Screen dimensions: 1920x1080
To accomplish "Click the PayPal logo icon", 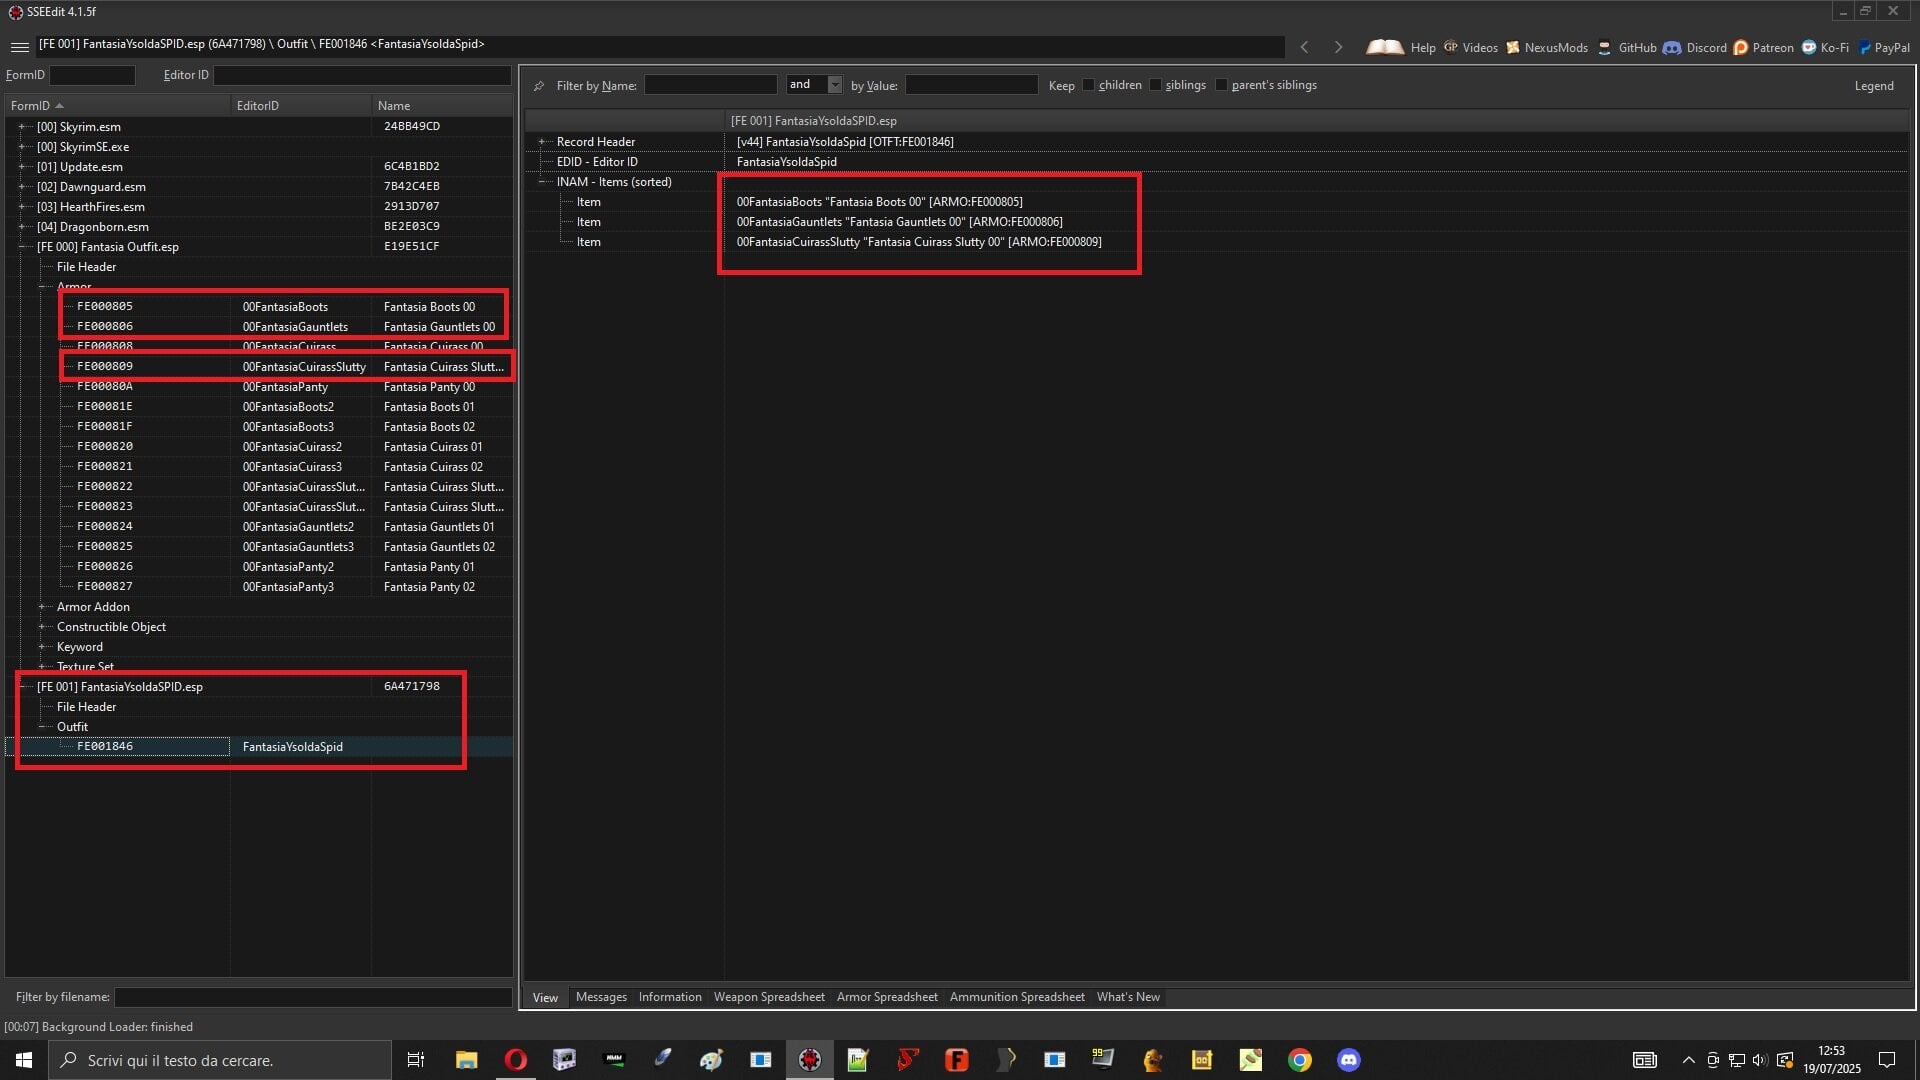I will click(x=1865, y=47).
